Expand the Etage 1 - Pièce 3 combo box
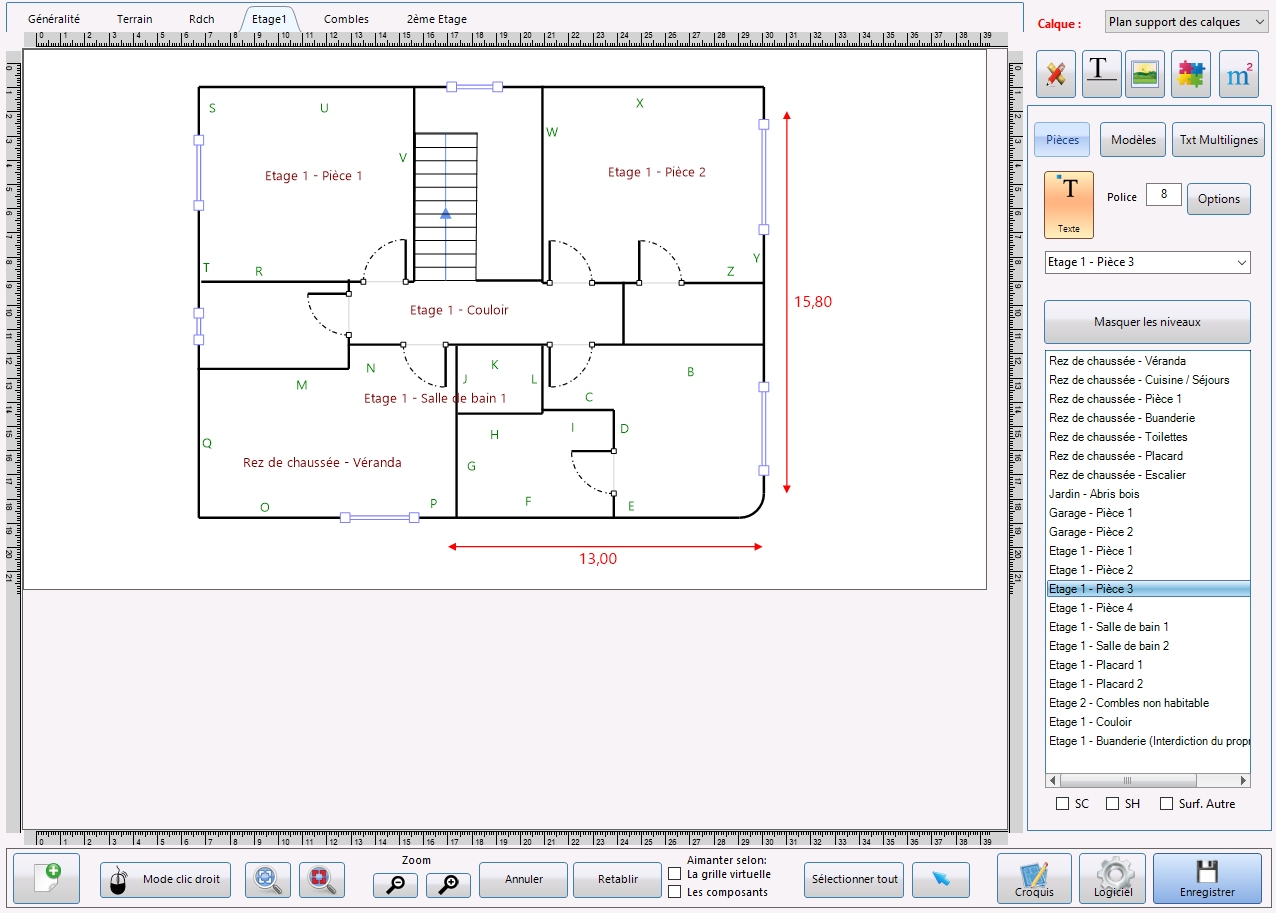 pos(1147,262)
